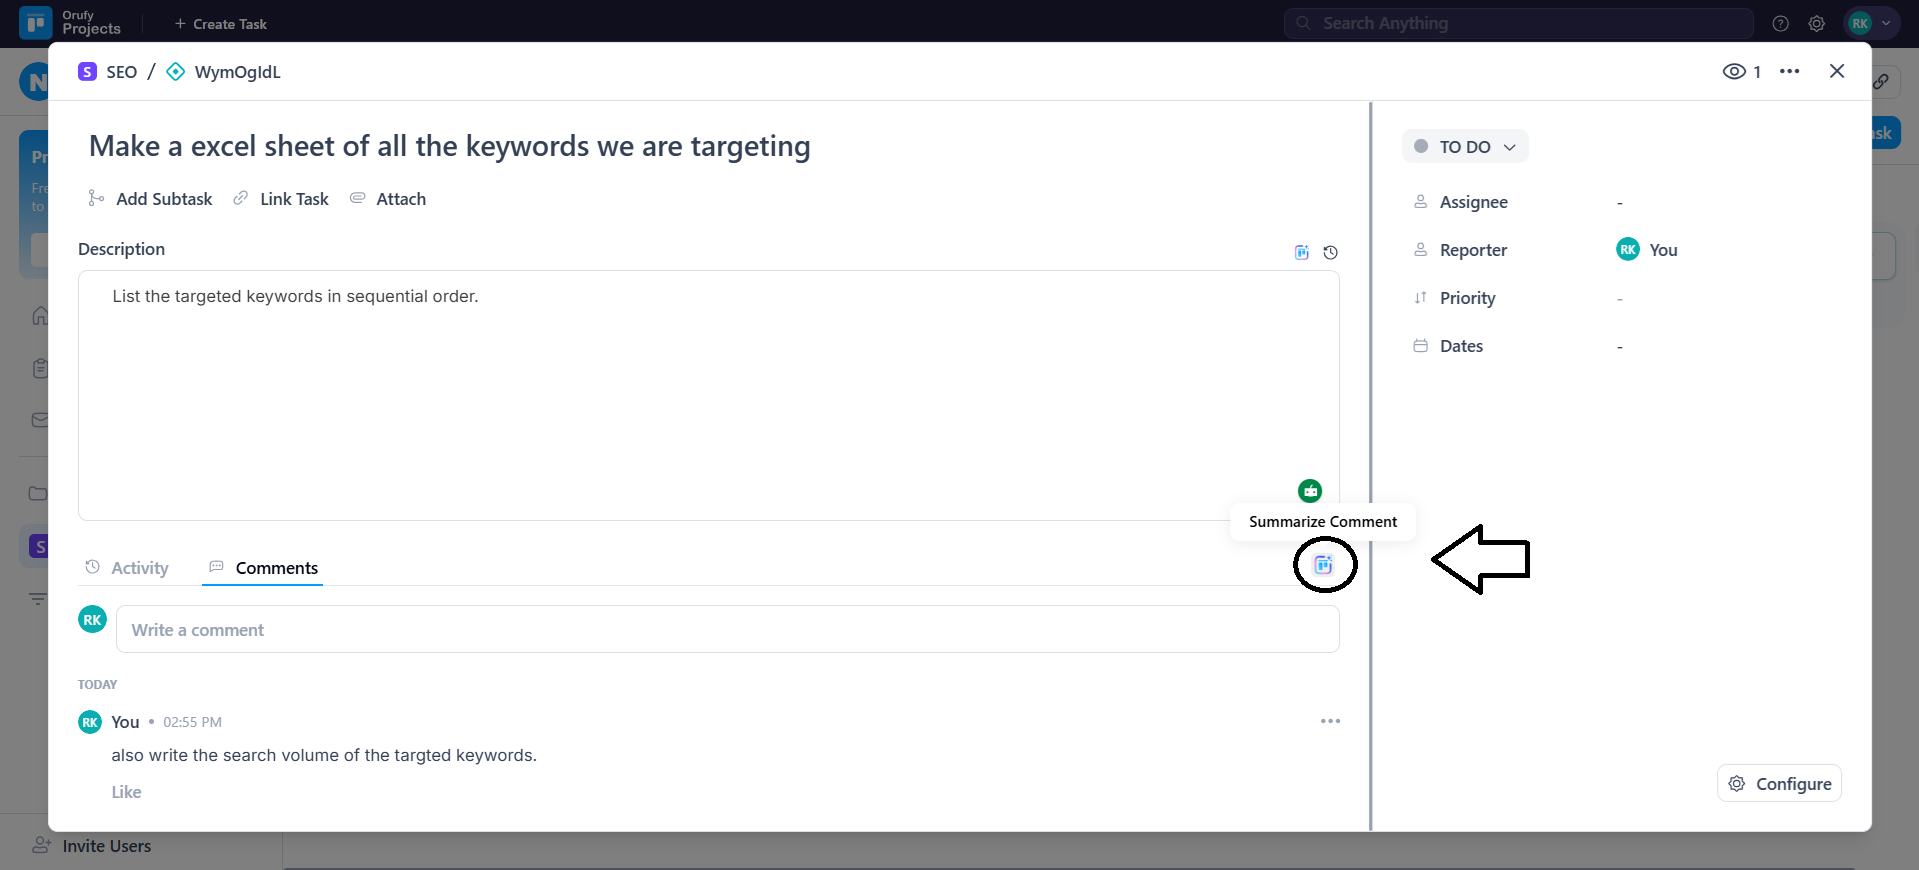Screen dimensions: 1919x870
Task: Click the Write a comment field
Action: tap(727, 629)
